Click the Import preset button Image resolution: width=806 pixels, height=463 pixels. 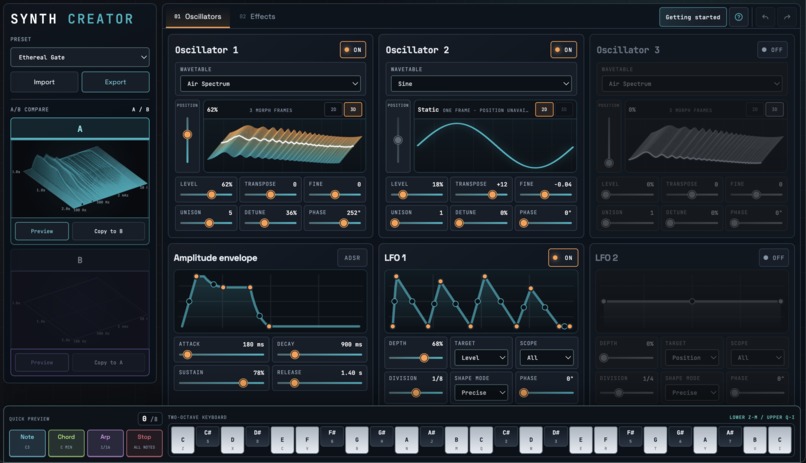[x=44, y=82]
